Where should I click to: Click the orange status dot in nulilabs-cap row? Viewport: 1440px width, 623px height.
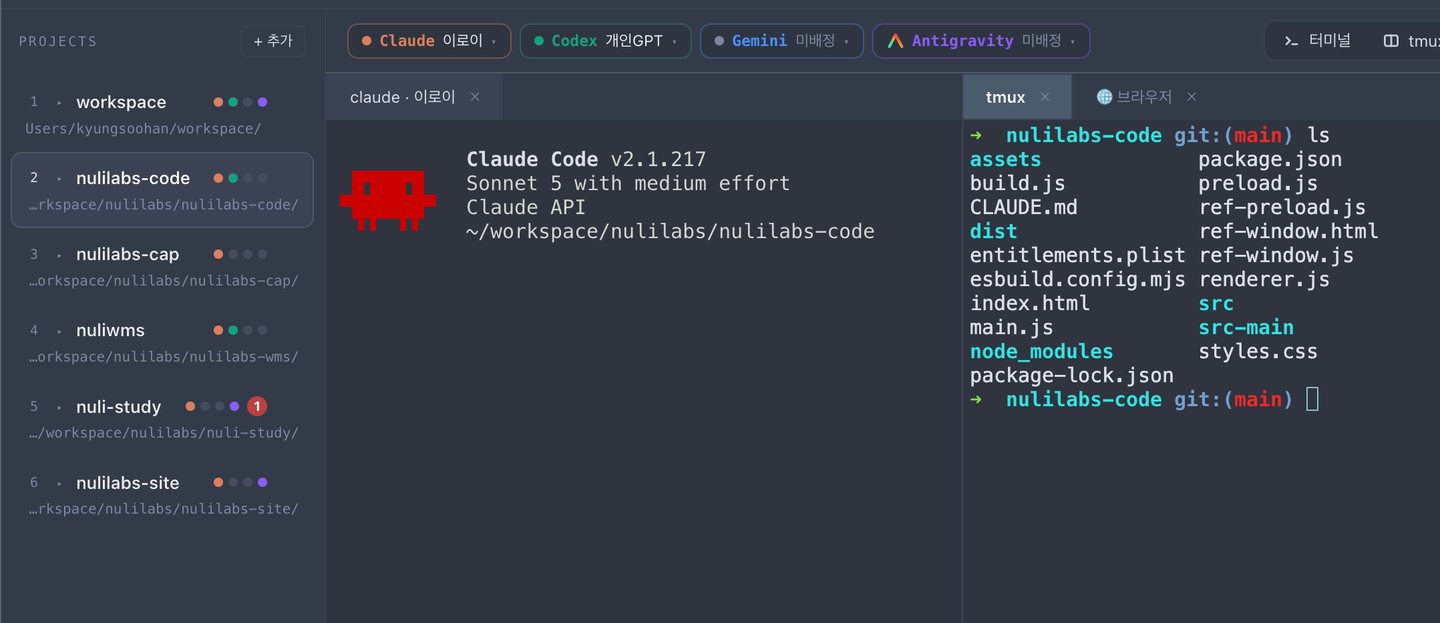(218, 254)
